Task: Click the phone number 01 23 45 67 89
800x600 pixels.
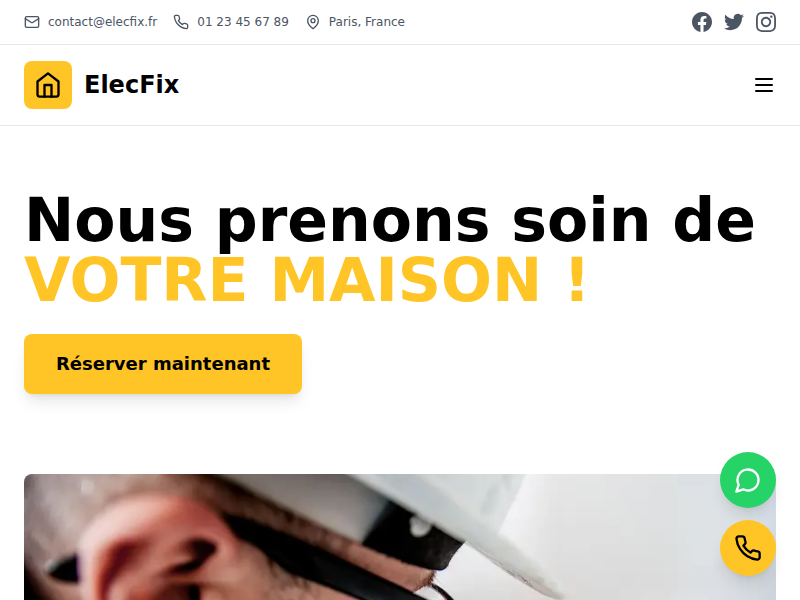Action: pyautogui.click(x=243, y=22)
